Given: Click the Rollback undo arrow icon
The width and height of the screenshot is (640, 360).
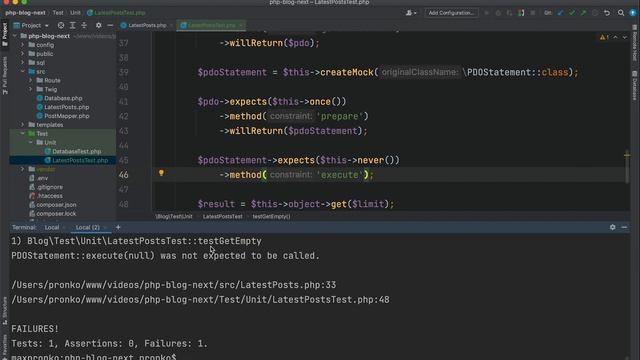Looking at the screenshot, I should 607,13.
